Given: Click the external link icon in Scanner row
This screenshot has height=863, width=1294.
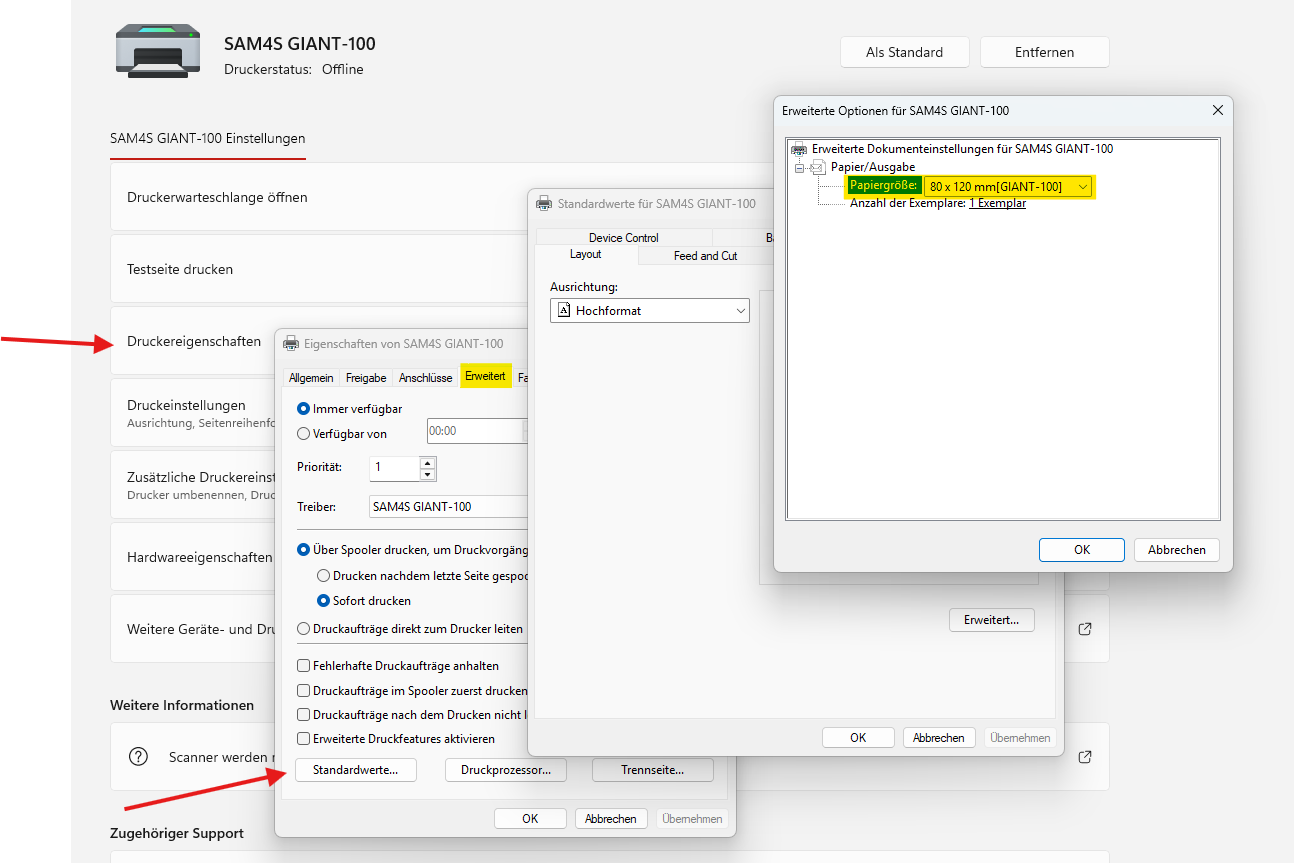Looking at the screenshot, I should coord(1085,757).
